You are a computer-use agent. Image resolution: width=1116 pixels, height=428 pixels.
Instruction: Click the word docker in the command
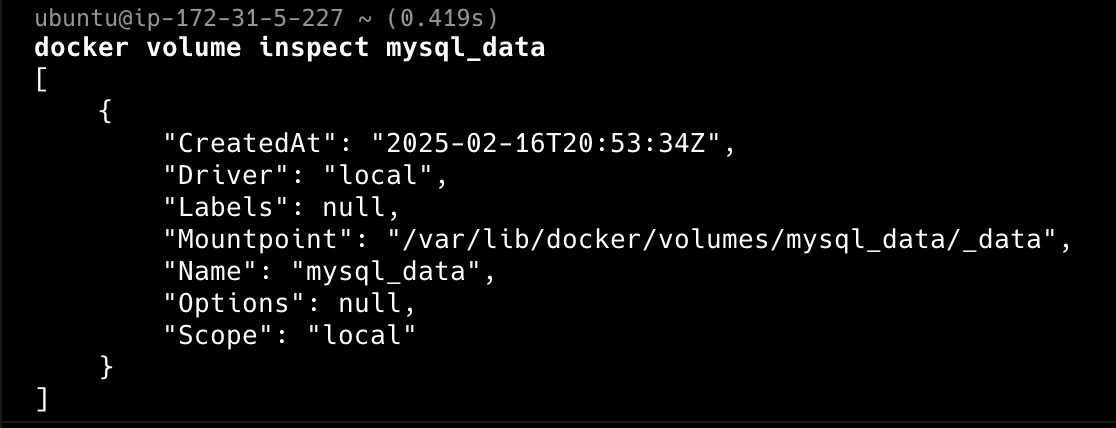tap(81, 48)
